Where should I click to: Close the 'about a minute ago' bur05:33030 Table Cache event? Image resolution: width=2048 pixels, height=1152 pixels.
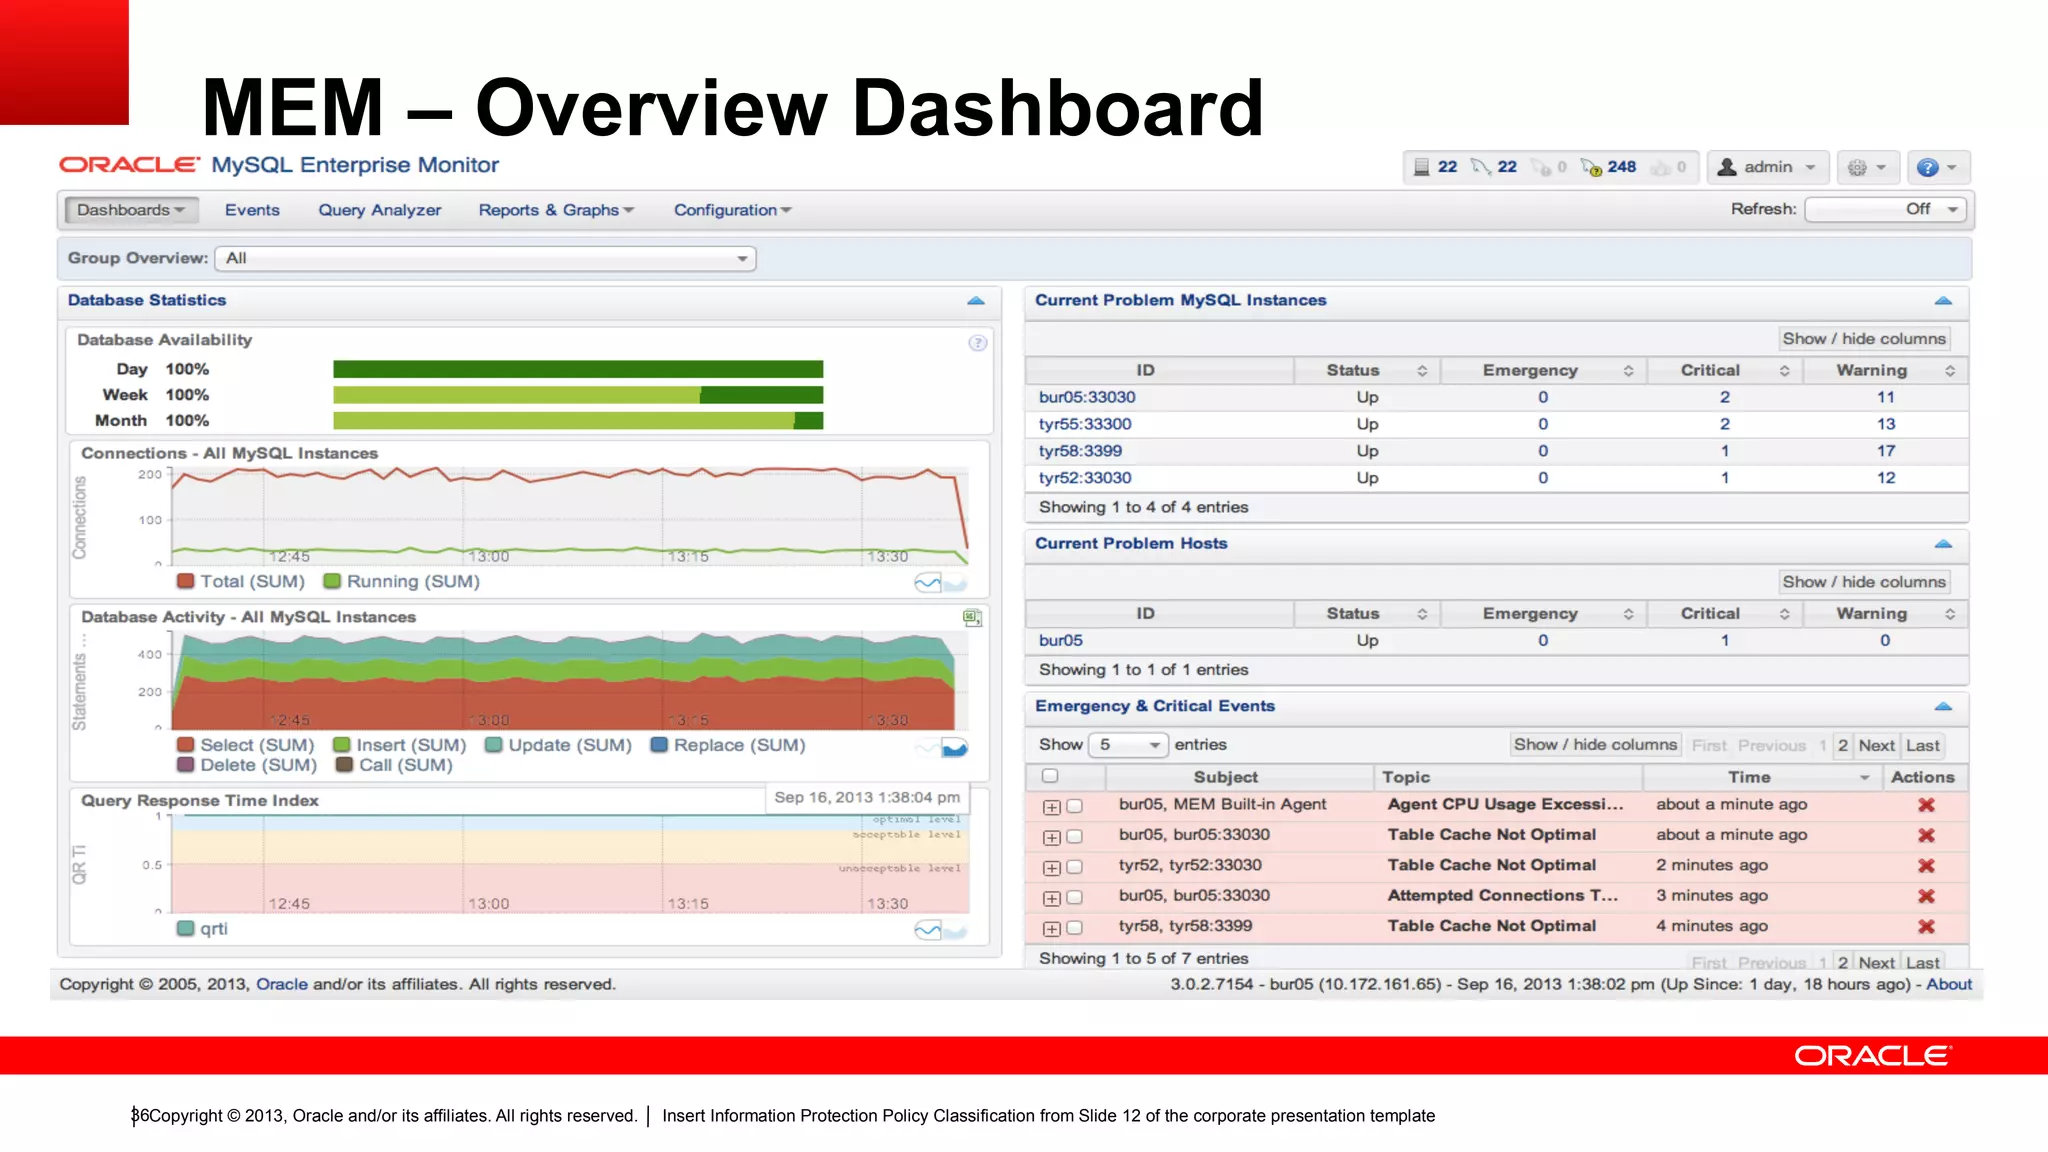[1926, 835]
